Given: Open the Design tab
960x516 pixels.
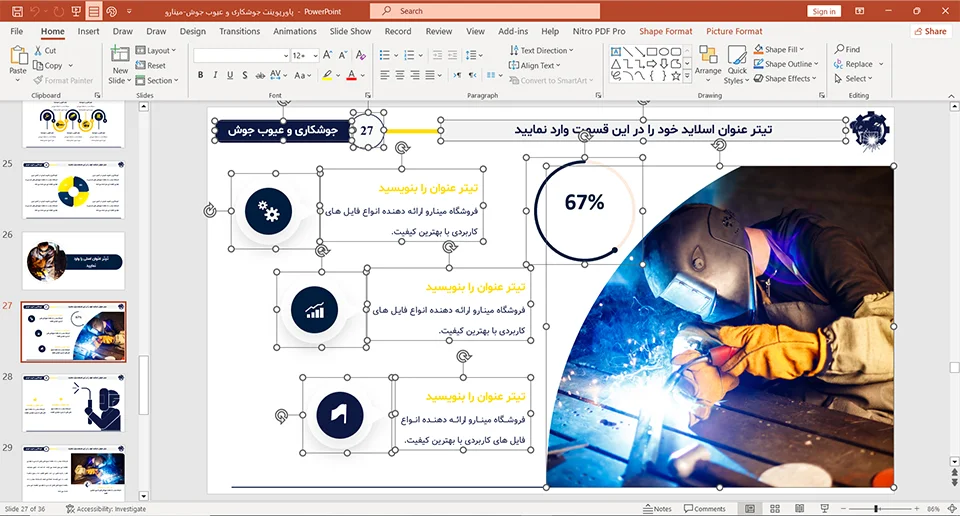Looking at the screenshot, I should 193,31.
